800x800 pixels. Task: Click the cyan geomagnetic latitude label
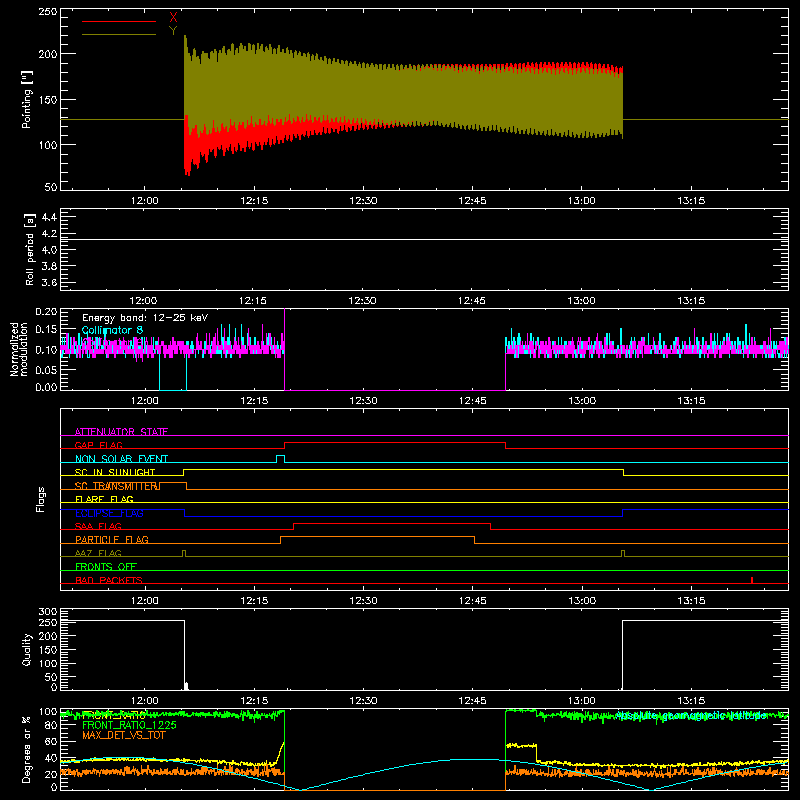(x=691, y=715)
